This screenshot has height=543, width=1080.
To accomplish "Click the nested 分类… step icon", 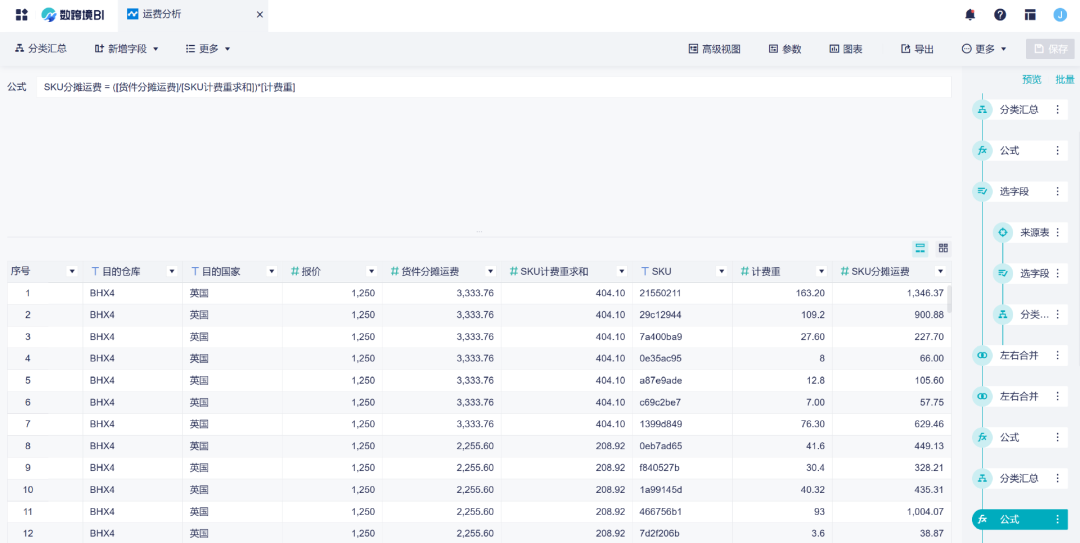I will click(1003, 314).
